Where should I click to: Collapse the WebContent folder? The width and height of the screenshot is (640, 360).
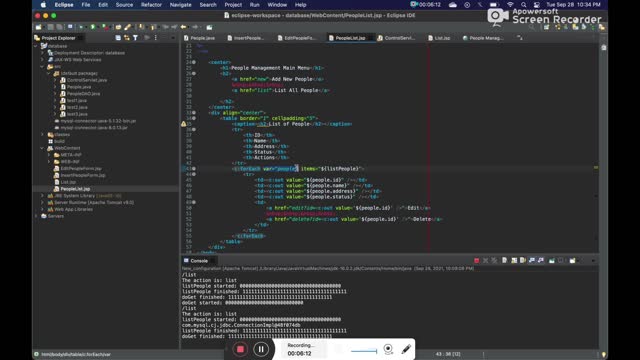pos(42,148)
